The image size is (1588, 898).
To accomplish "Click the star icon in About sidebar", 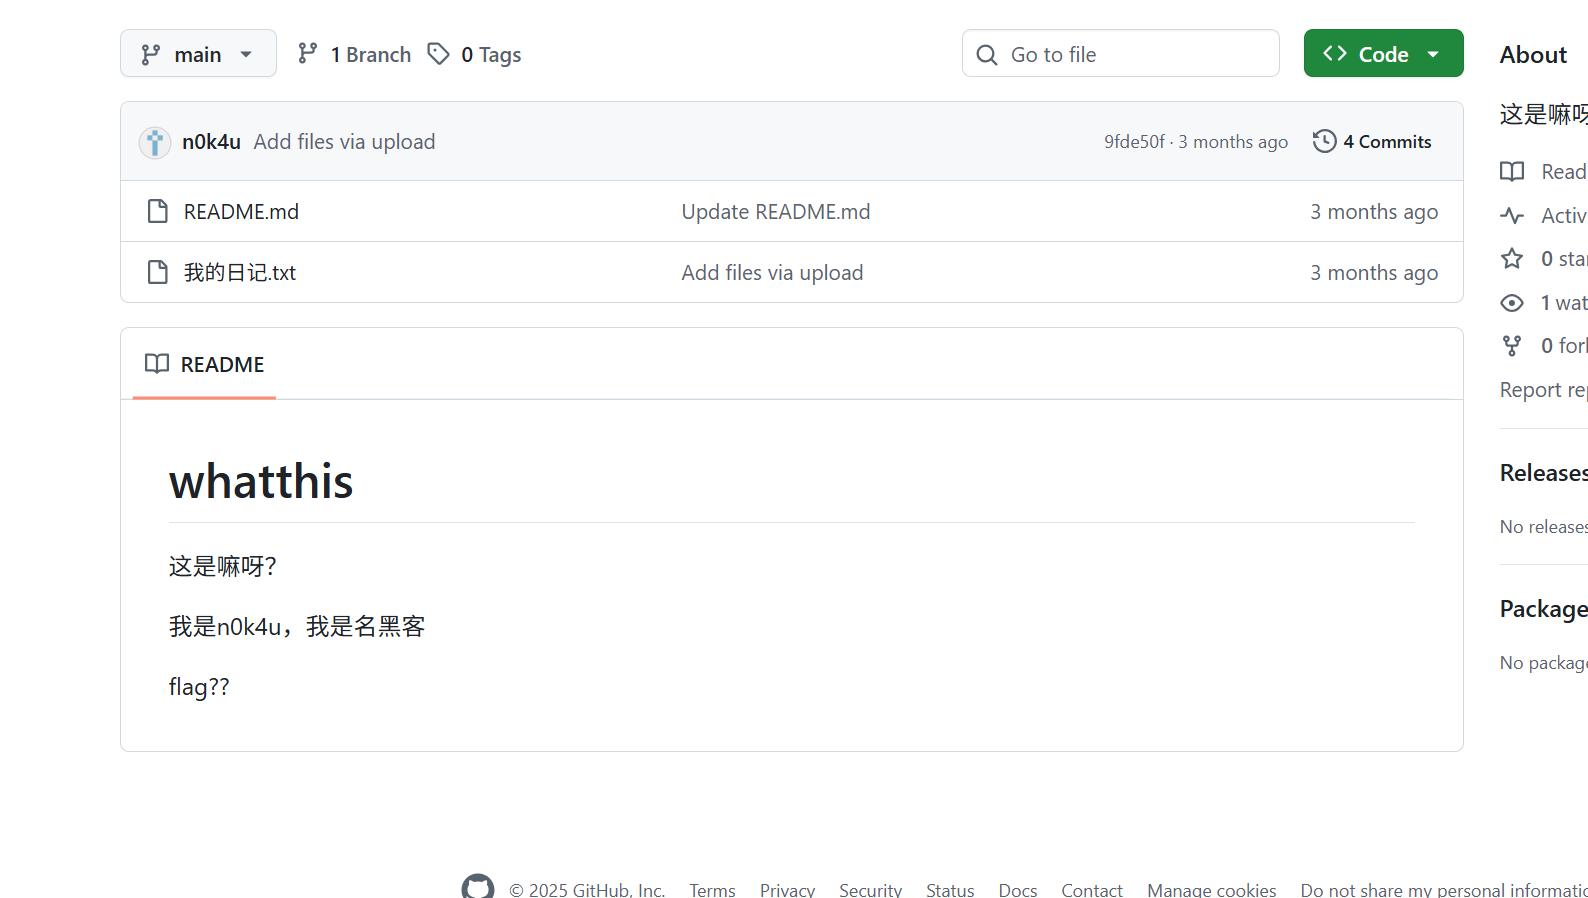I will point(1512,259).
